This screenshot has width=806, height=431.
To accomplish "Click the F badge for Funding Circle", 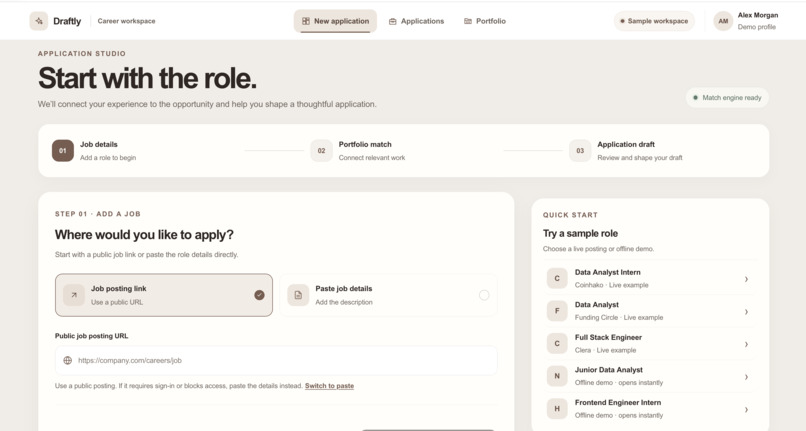I will point(557,311).
